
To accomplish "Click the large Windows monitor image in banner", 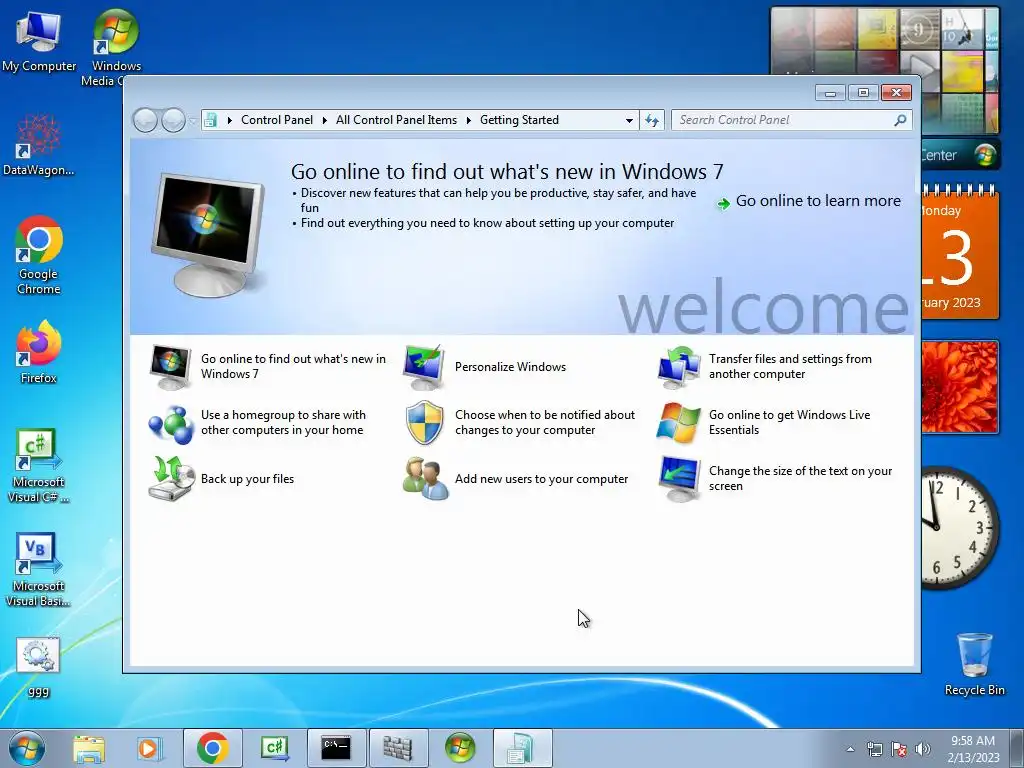I will [x=208, y=235].
